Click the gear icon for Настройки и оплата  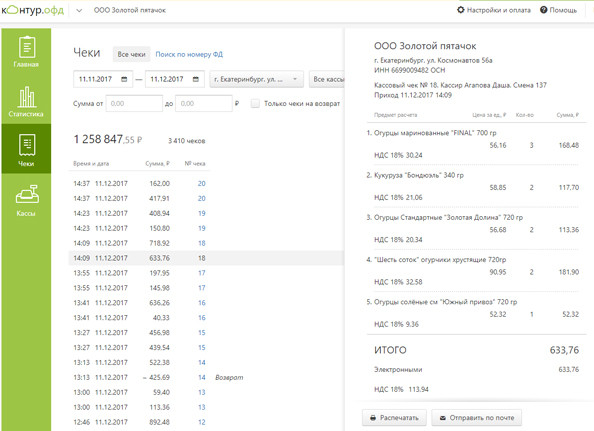click(461, 10)
